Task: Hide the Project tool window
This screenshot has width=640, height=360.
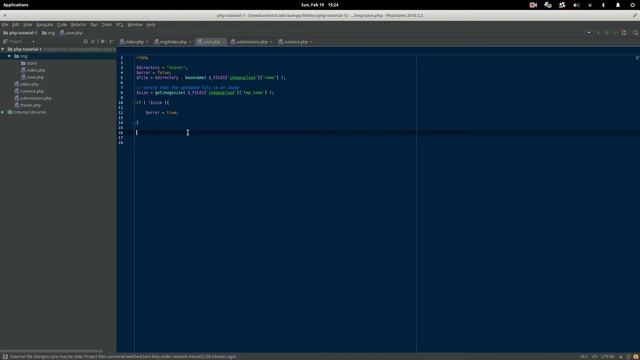Action: click(x=111, y=41)
